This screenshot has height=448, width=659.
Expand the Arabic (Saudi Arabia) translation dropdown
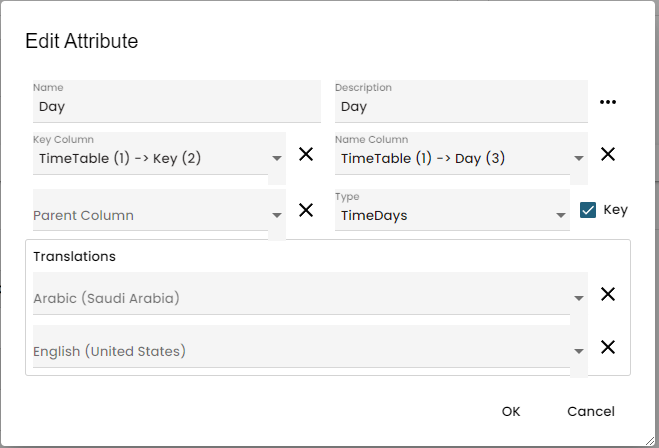[578, 298]
